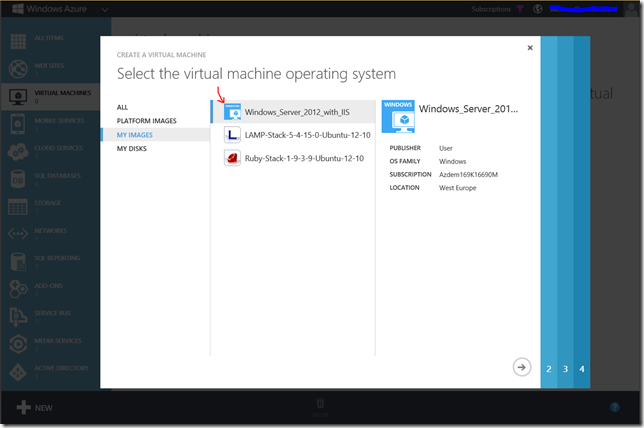Click the User publisher value
Image resolution: width=644 pixels, height=428 pixels.
pyautogui.click(x=446, y=148)
